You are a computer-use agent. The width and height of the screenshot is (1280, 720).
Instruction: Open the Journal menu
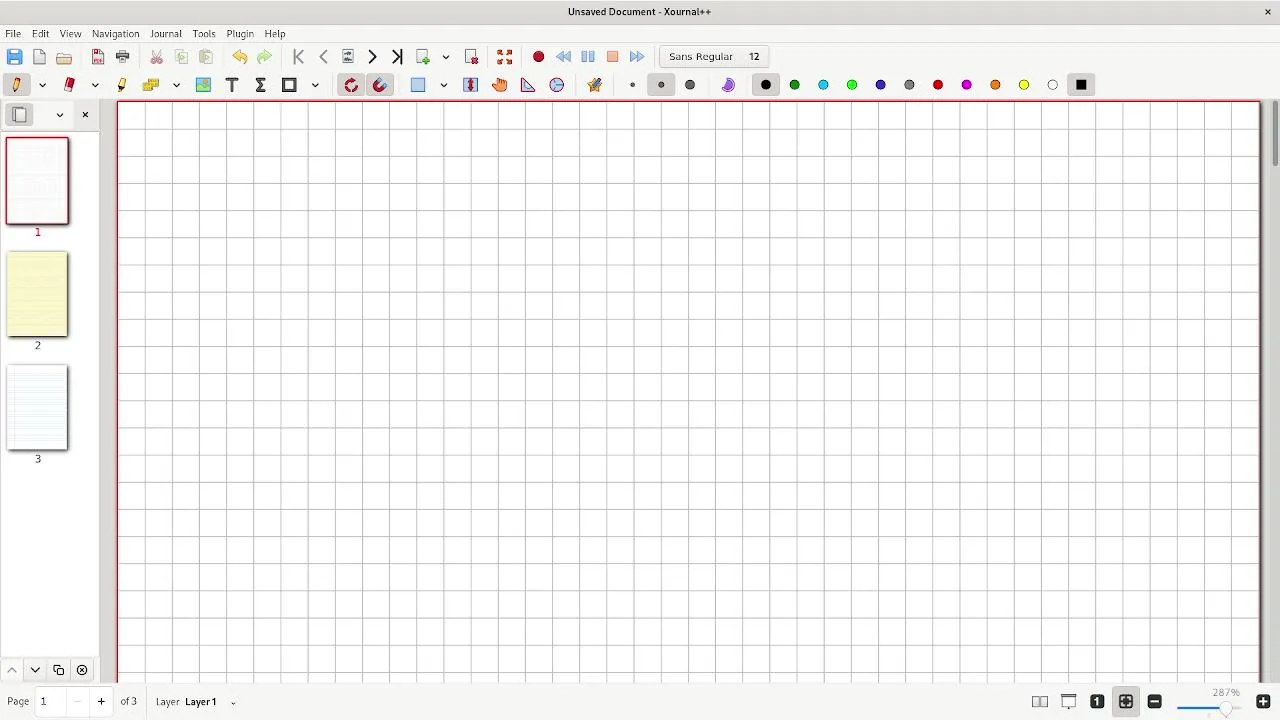click(x=166, y=33)
